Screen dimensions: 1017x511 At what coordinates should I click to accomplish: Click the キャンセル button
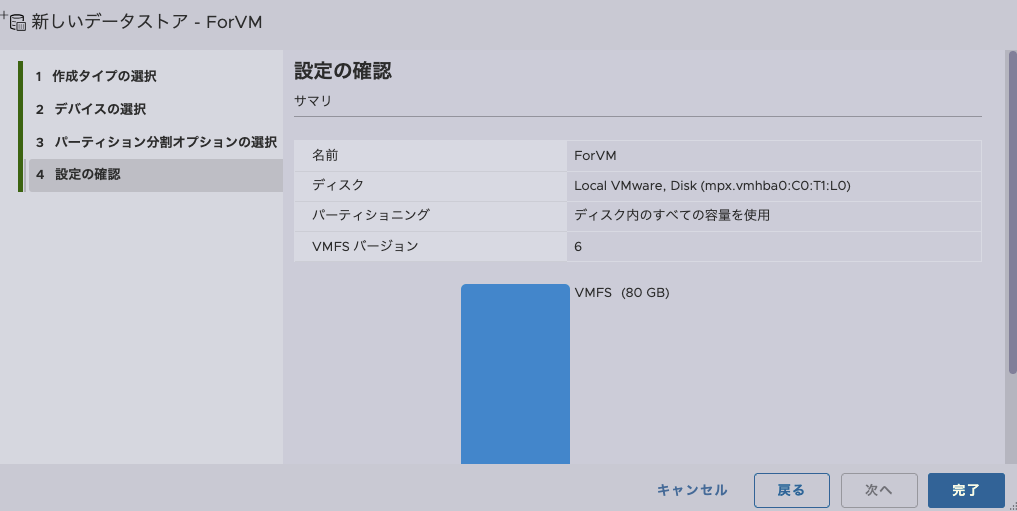(692, 490)
